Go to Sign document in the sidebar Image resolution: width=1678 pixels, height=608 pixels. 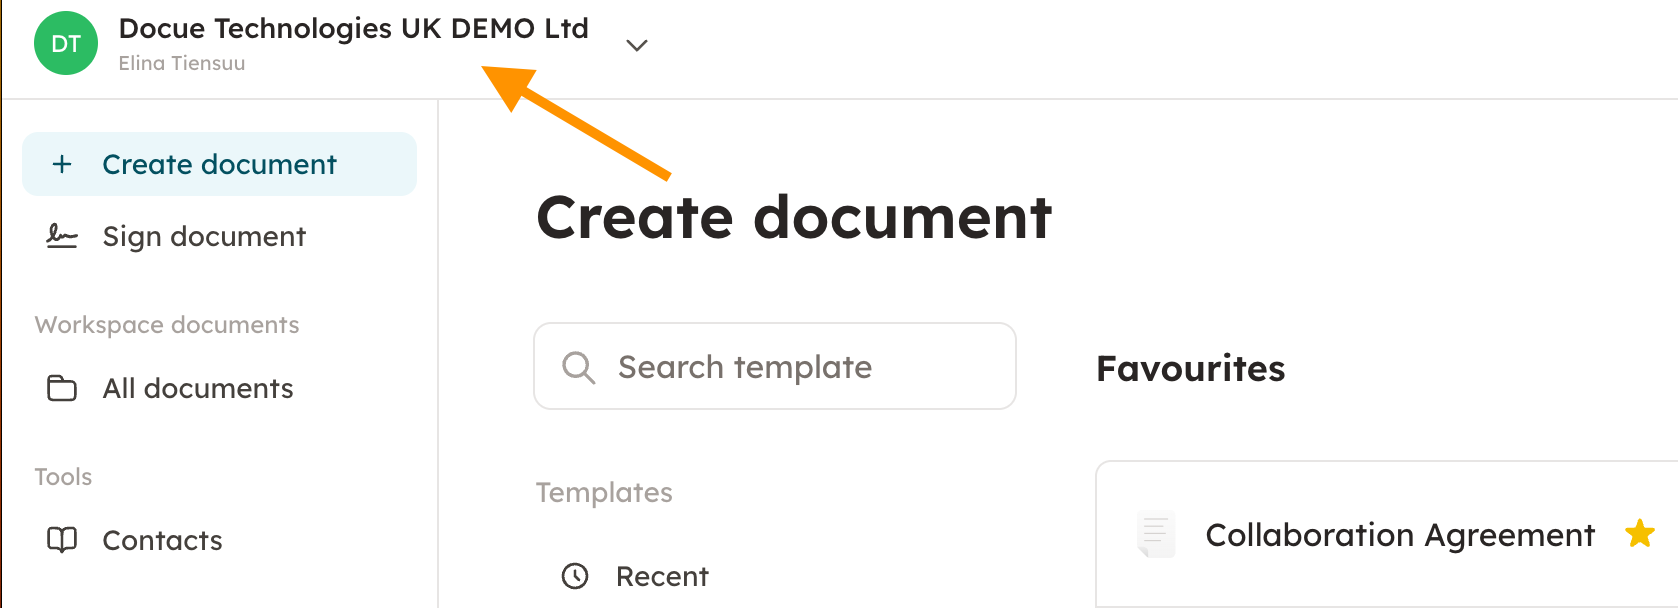[x=204, y=236]
